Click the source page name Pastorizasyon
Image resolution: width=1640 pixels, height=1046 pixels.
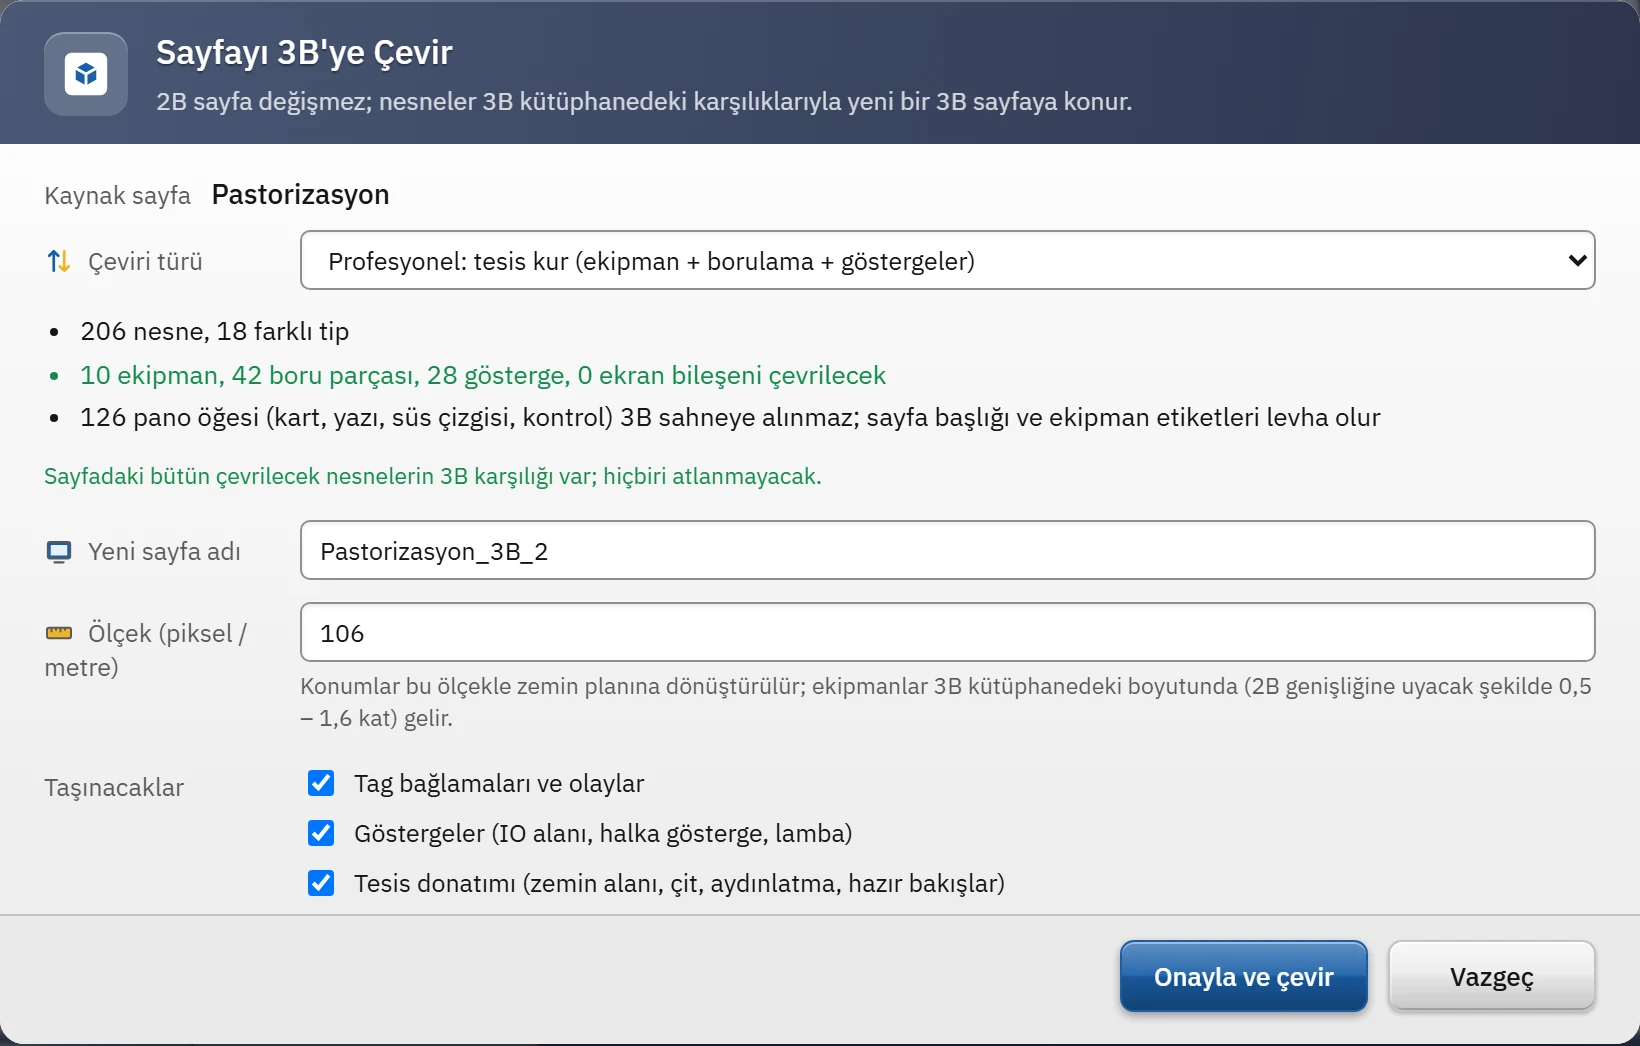coord(300,194)
